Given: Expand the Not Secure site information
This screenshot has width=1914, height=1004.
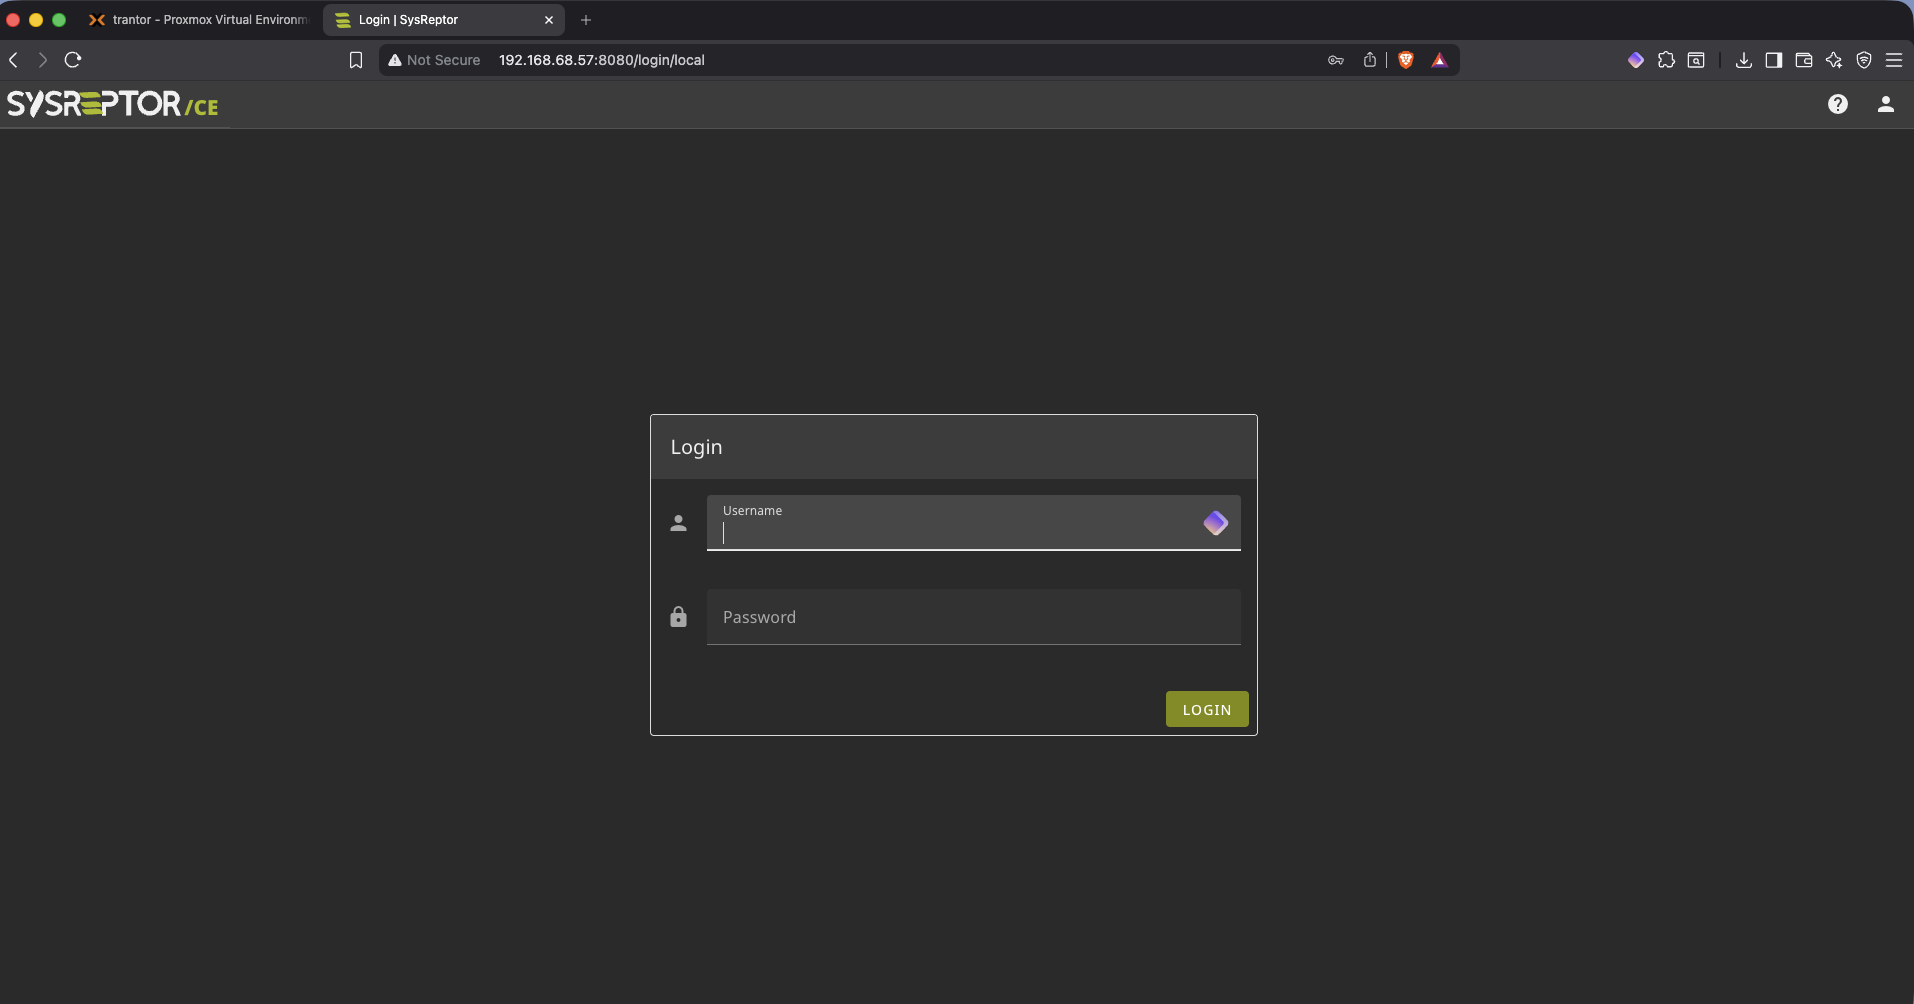Looking at the screenshot, I should (x=433, y=60).
